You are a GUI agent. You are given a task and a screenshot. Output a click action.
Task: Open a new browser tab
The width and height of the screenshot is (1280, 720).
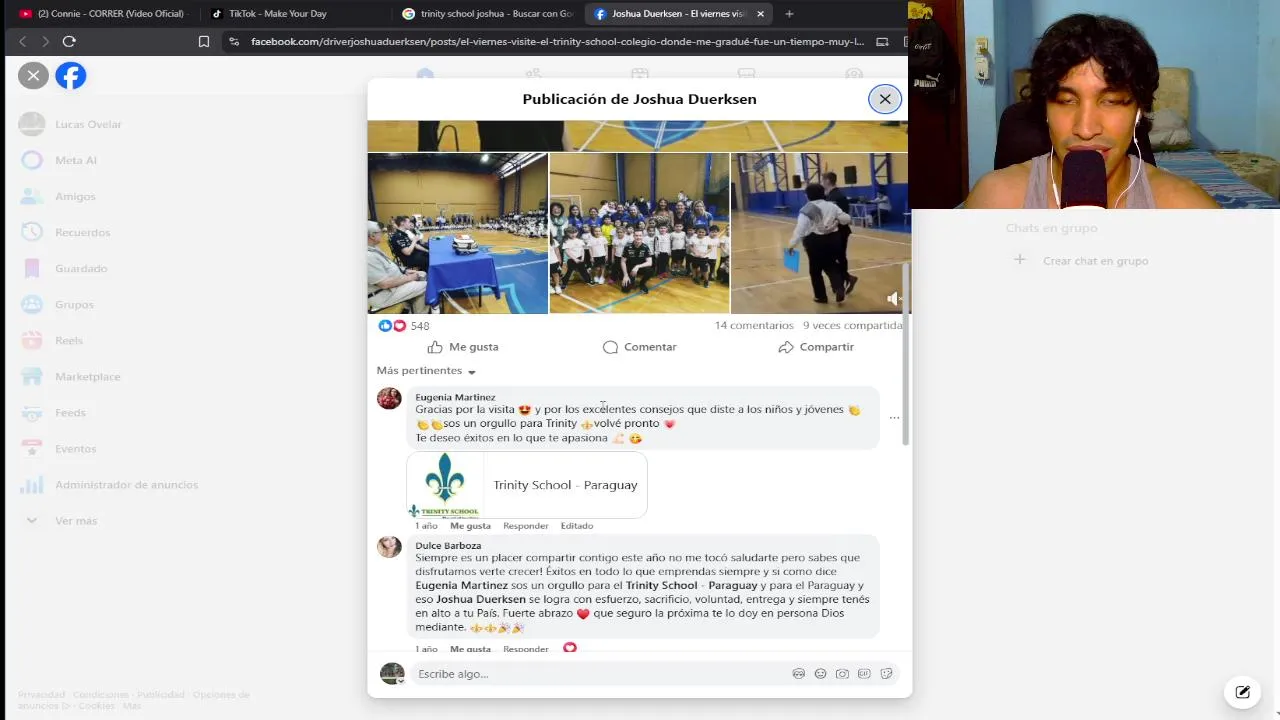[789, 14]
